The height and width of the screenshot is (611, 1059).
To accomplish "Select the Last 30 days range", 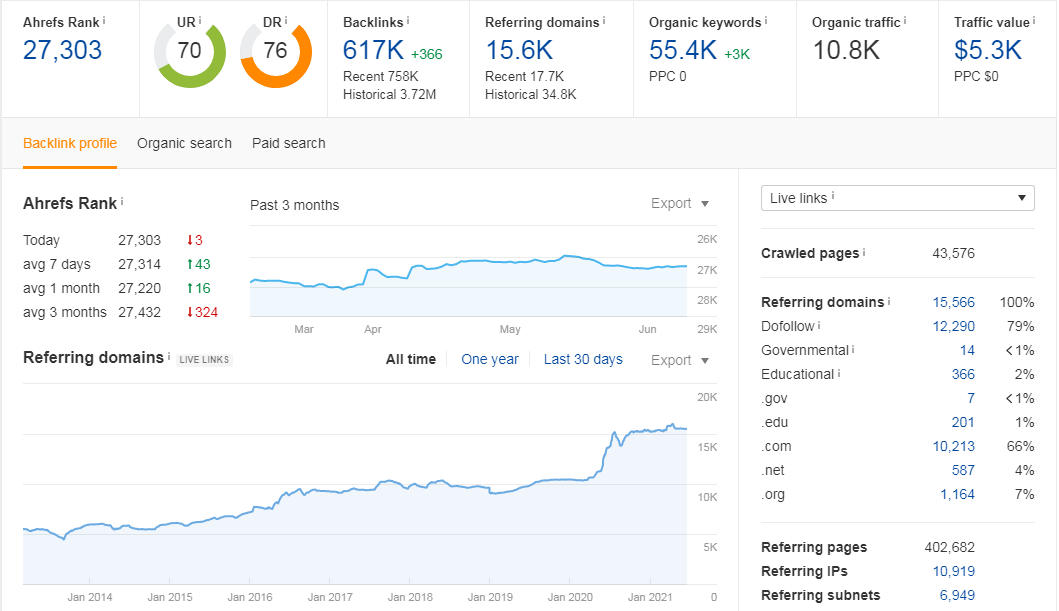I will coord(583,359).
